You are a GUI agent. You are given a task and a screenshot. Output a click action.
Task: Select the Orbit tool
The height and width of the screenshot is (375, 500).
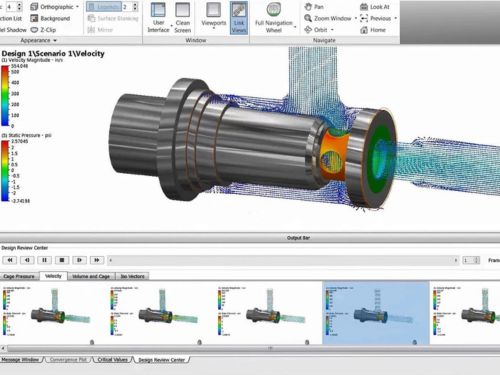coord(316,30)
